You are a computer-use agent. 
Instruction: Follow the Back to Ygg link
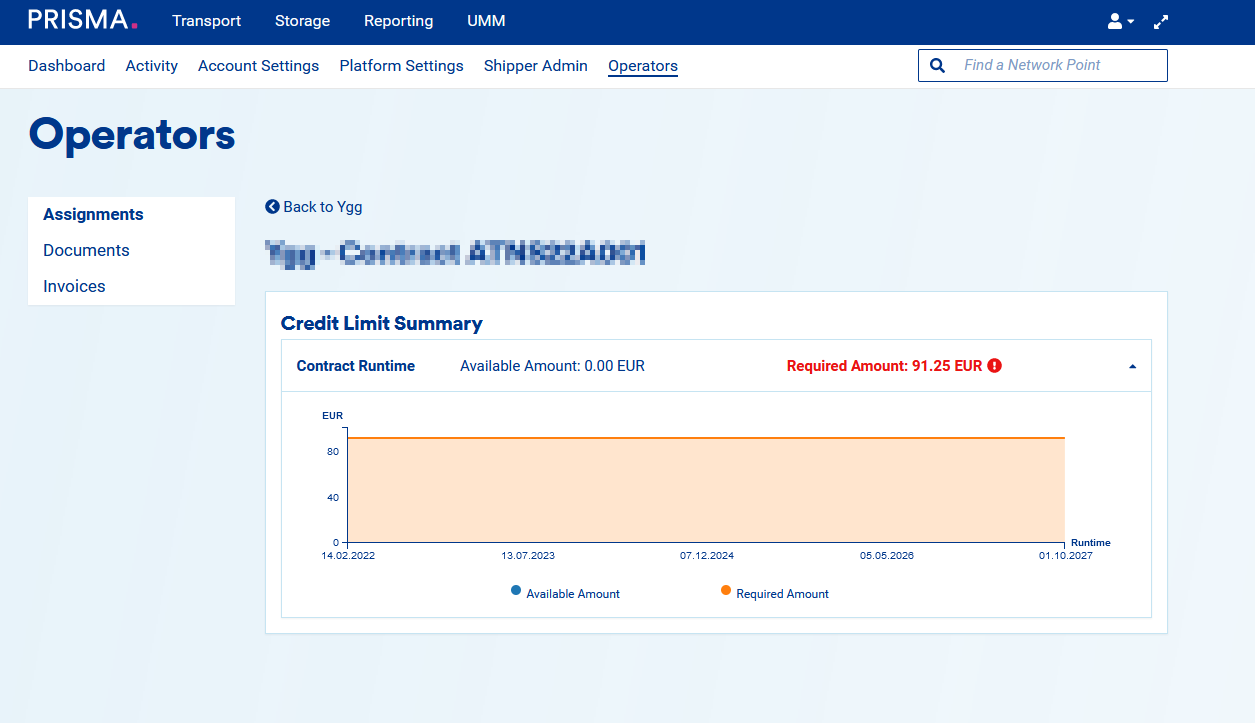[x=322, y=207]
